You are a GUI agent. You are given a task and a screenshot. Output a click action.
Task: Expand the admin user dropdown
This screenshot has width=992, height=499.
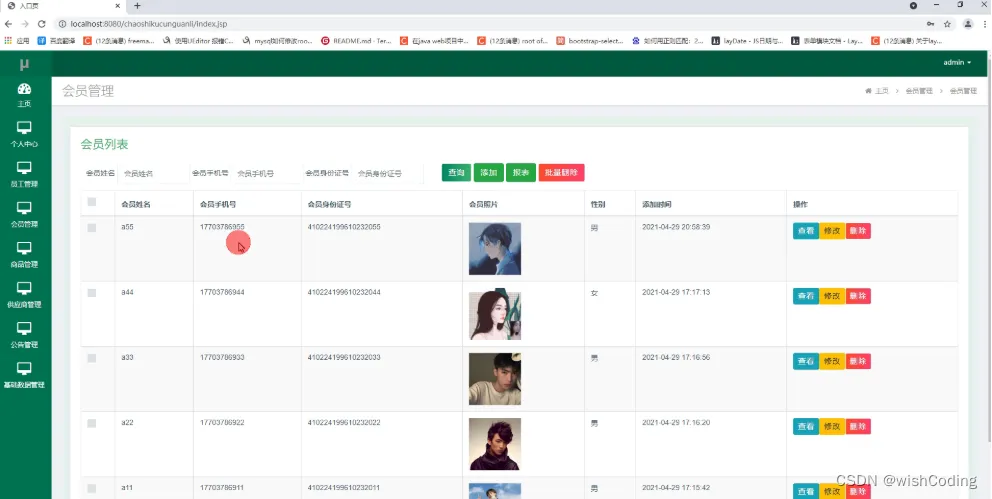point(957,63)
